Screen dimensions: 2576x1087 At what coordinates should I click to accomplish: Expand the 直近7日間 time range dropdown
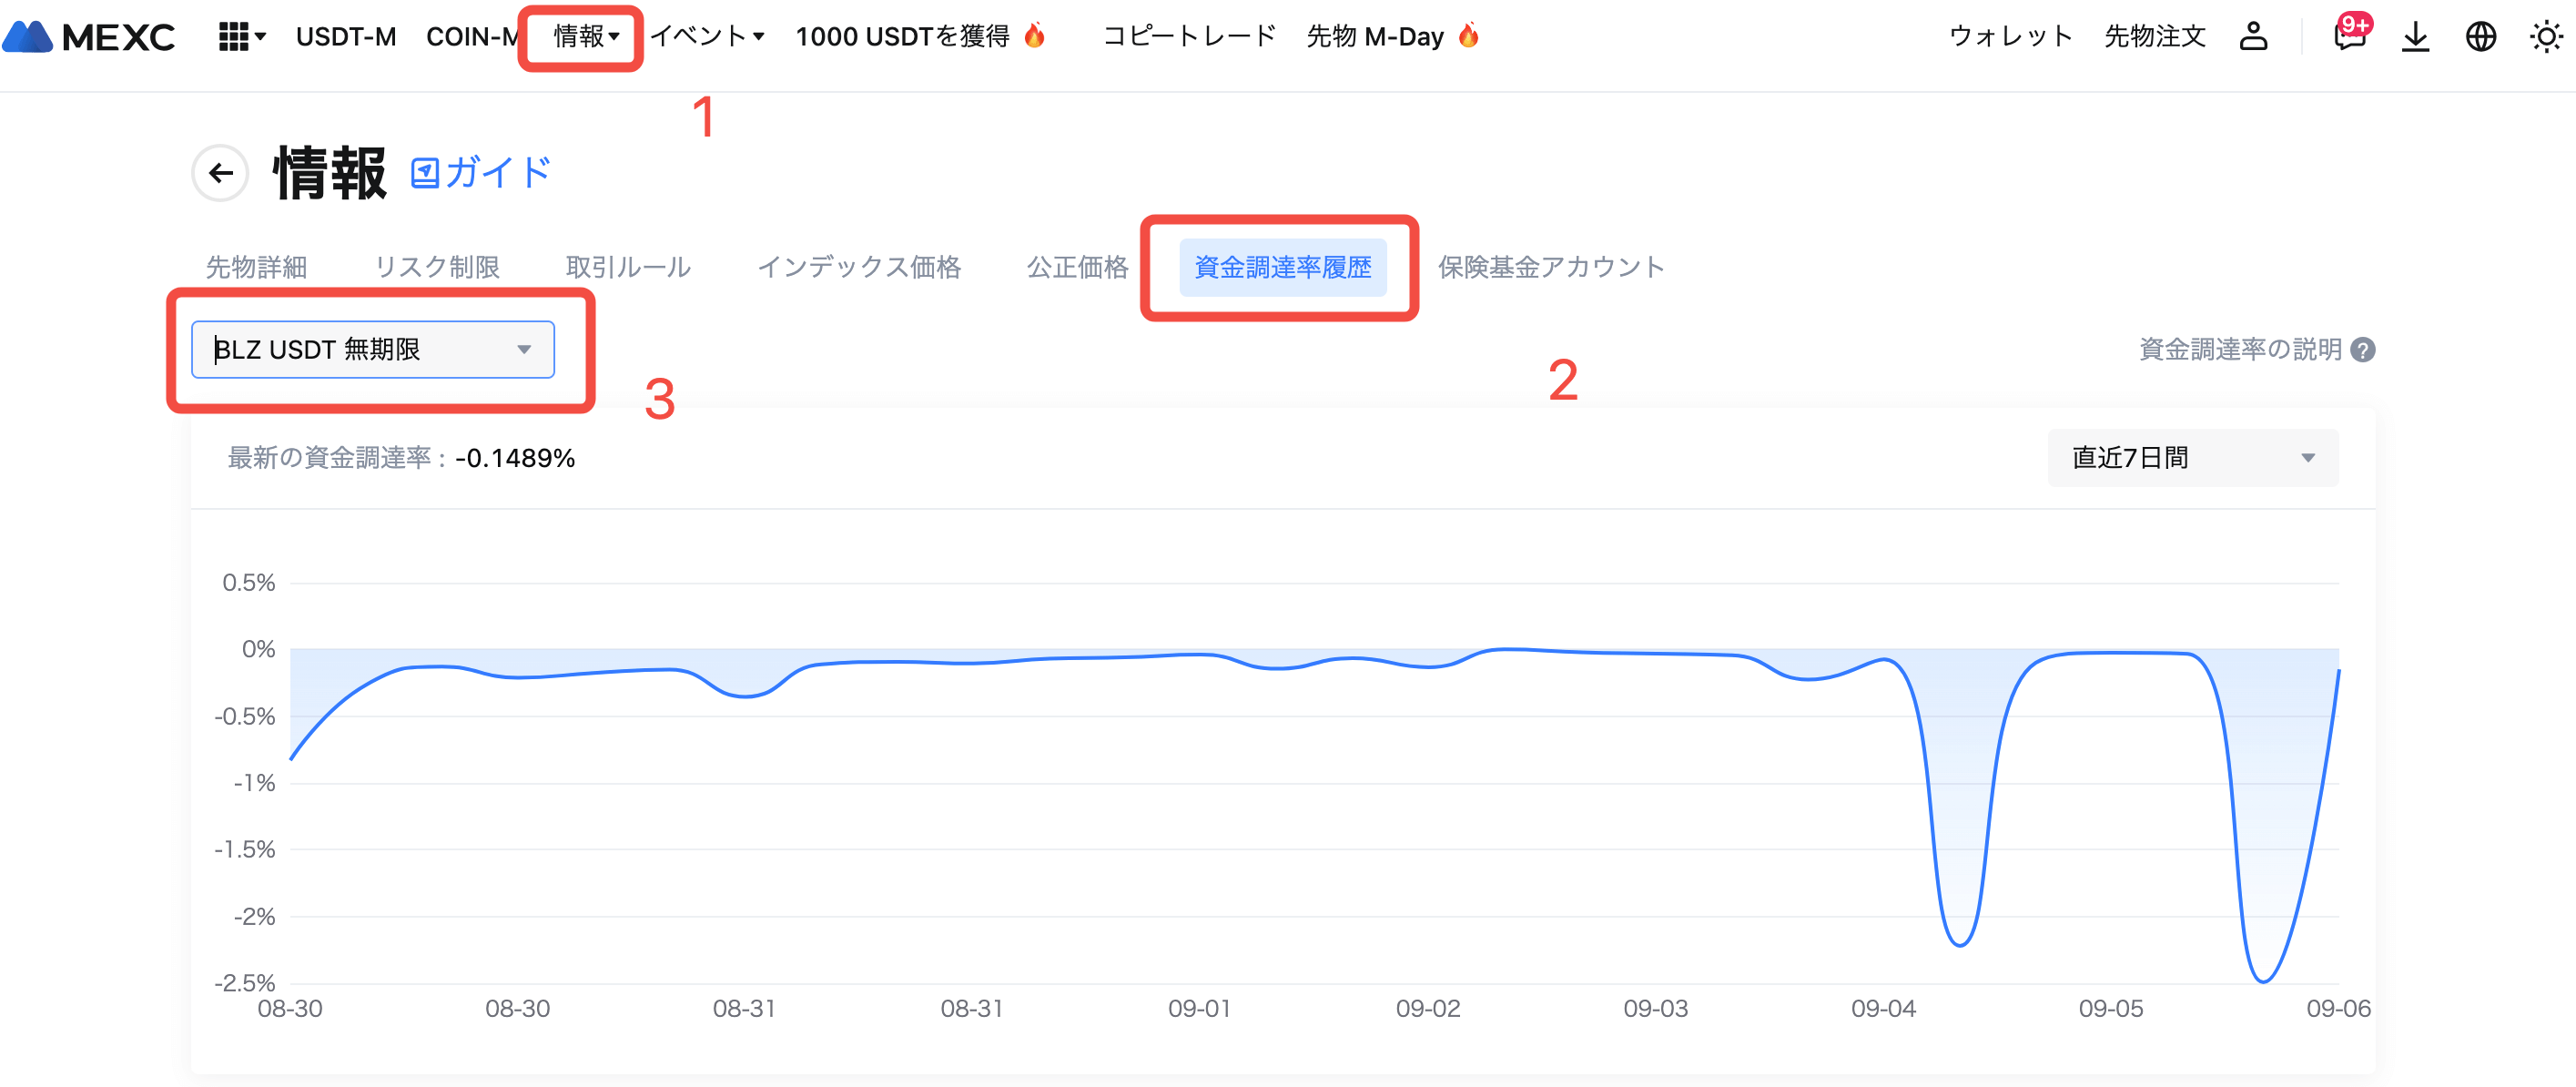2192,458
